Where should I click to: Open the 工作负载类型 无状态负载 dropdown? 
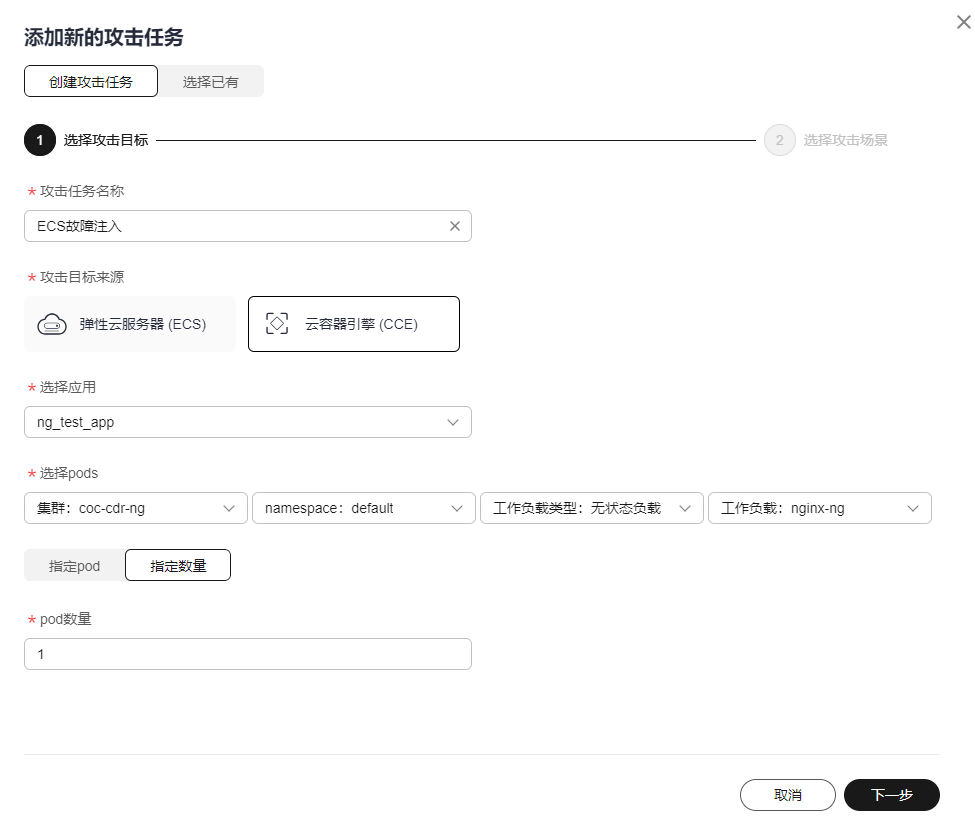[592, 508]
